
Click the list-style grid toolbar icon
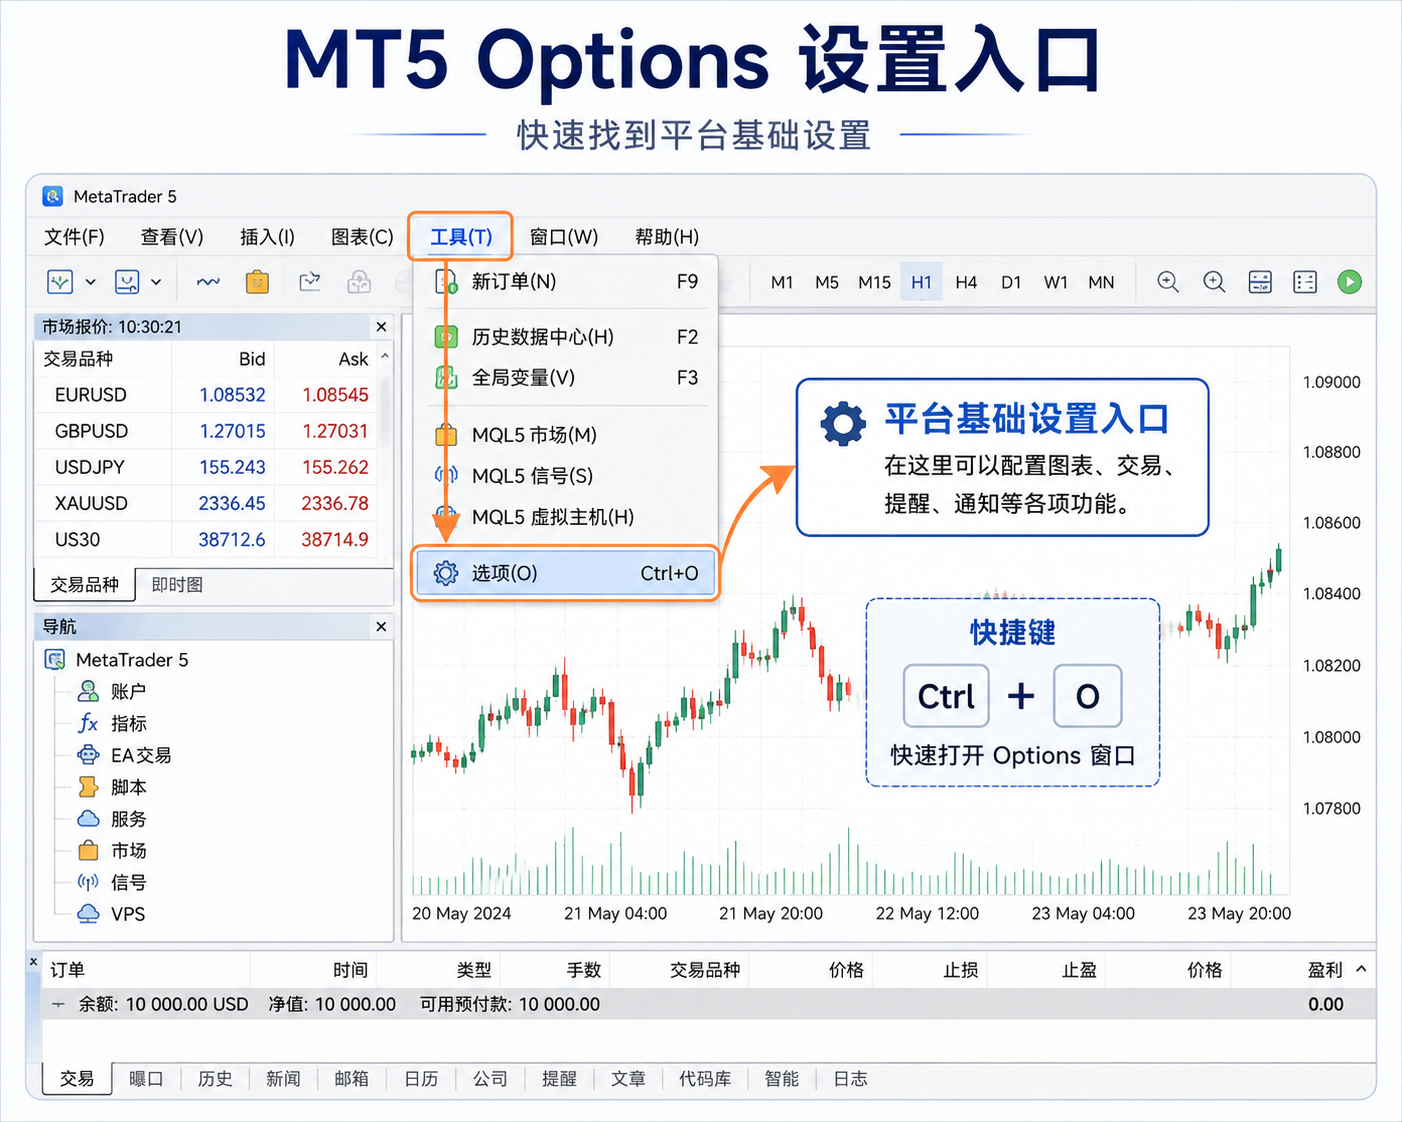coord(1305,282)
